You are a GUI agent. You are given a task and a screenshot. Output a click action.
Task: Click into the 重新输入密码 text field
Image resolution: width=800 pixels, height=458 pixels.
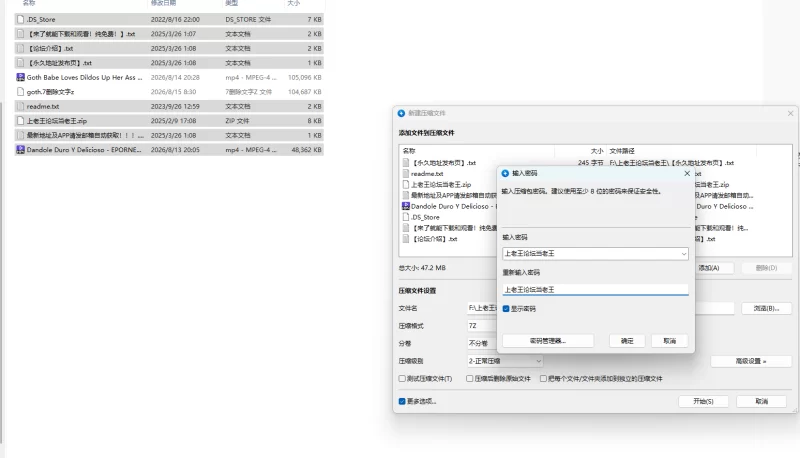[x=595, y=289]
